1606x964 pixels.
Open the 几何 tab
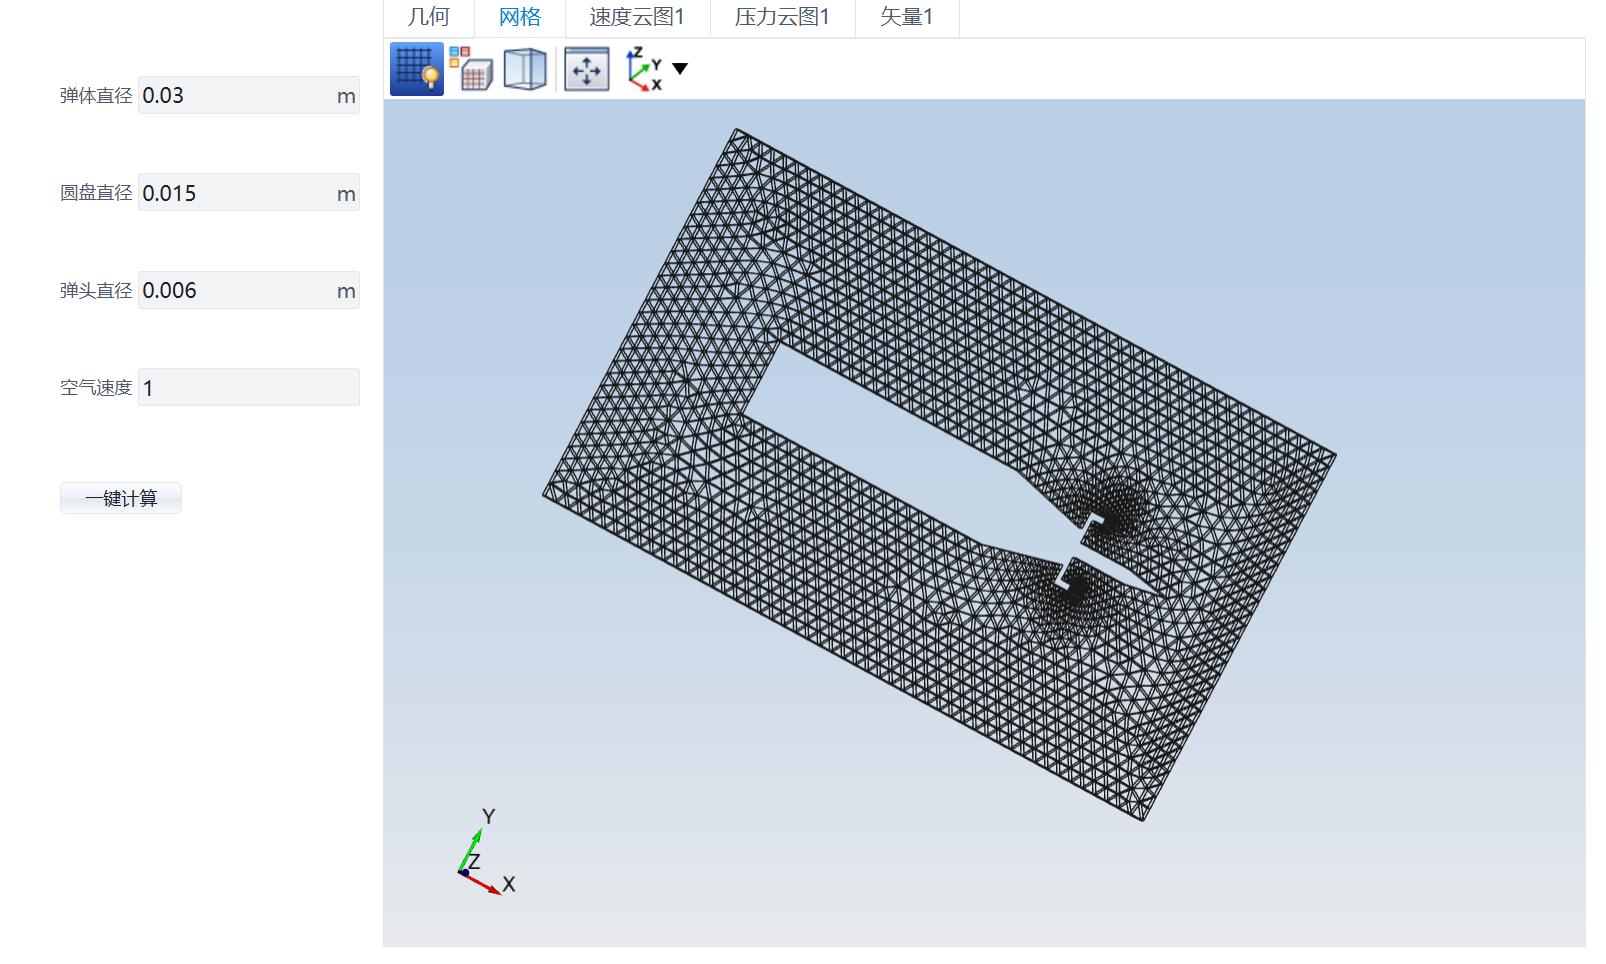coord(429,17)
